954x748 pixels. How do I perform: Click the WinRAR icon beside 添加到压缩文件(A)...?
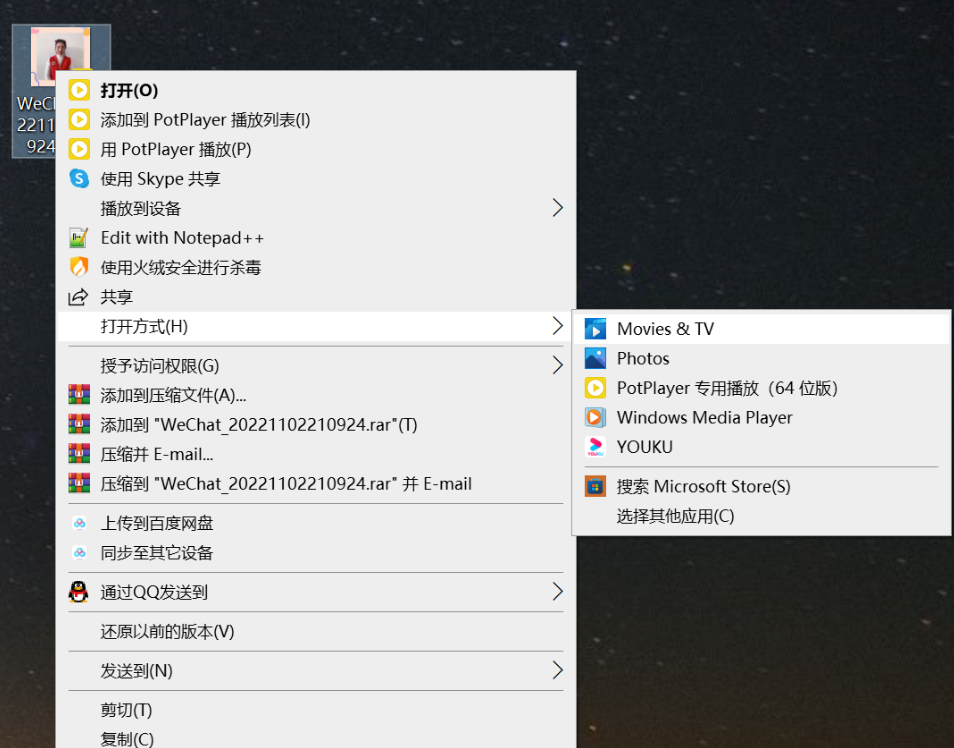click(79, 395)
